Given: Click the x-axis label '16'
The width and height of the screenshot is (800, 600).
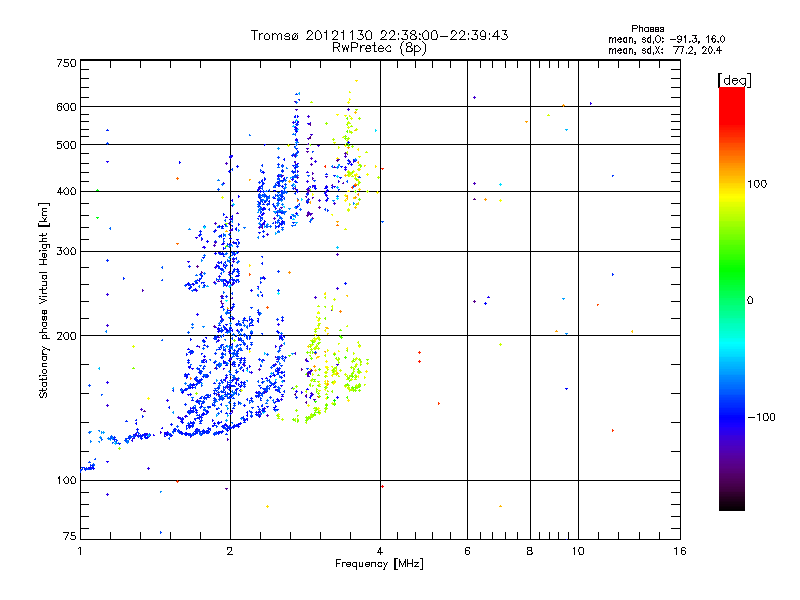Looking at the screenshot, I should 680,551.
